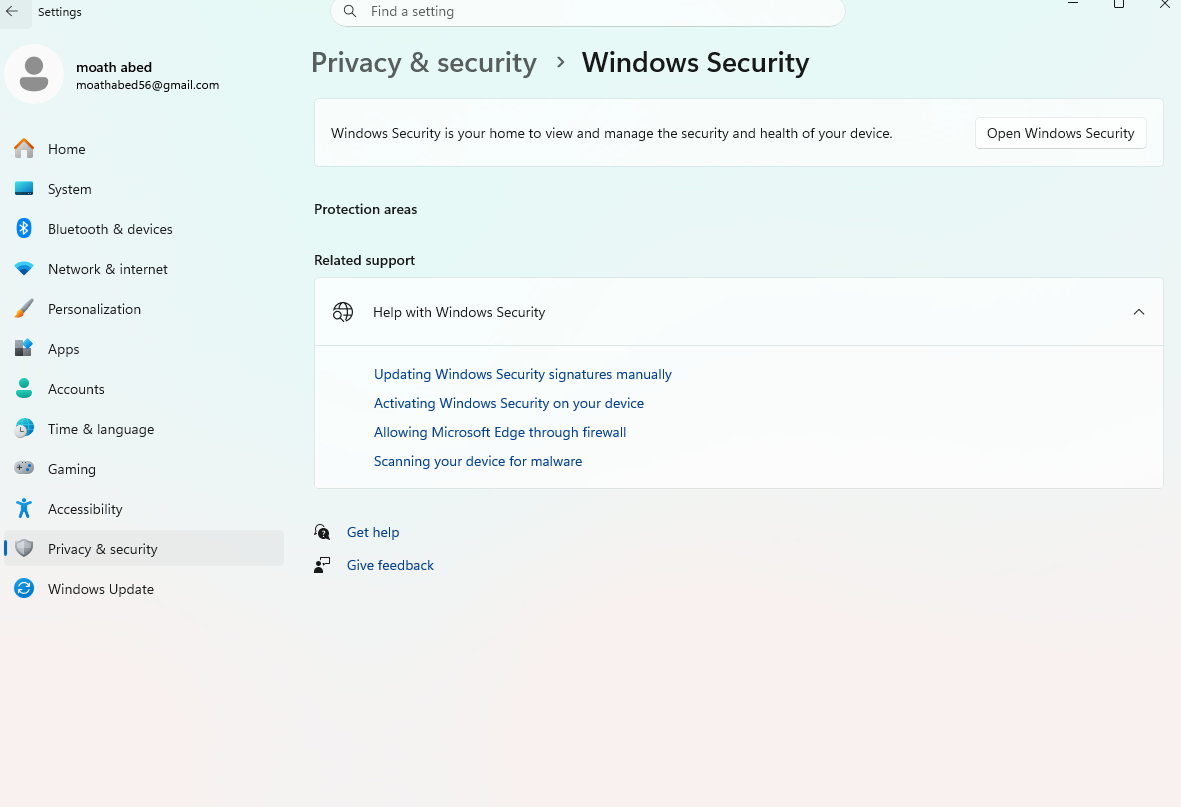Click the moath abed account name

pos(114,67)
